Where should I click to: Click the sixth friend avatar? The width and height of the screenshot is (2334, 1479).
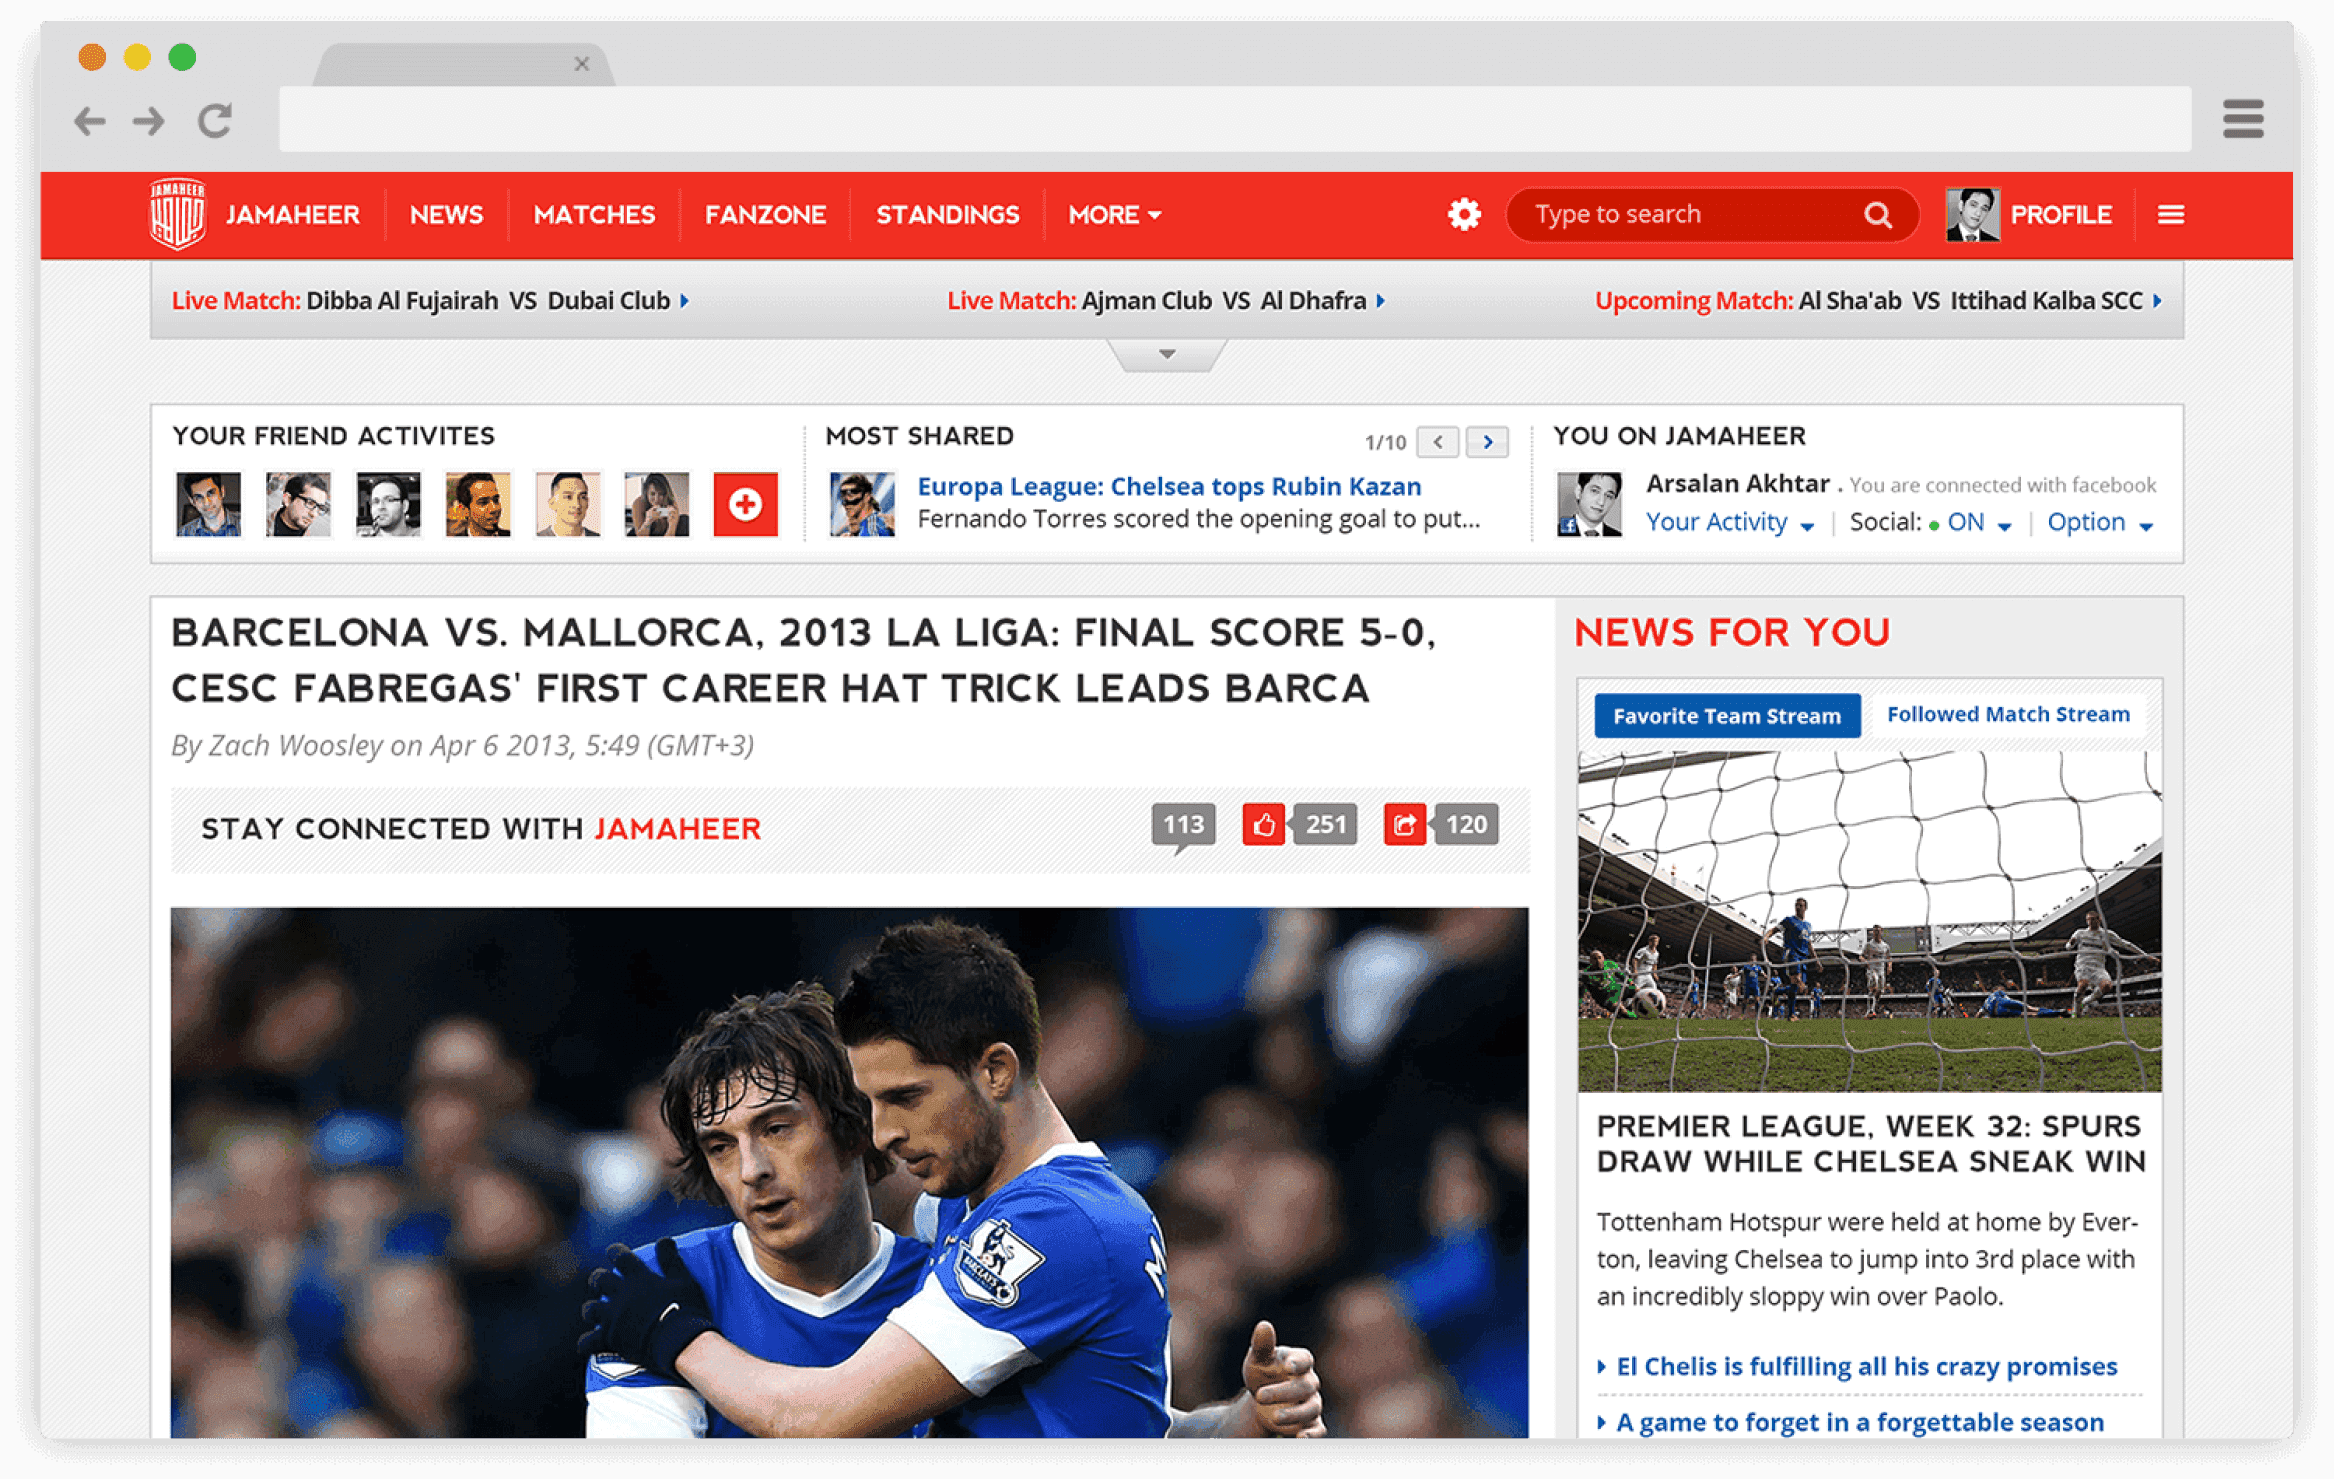click(657, 504)
